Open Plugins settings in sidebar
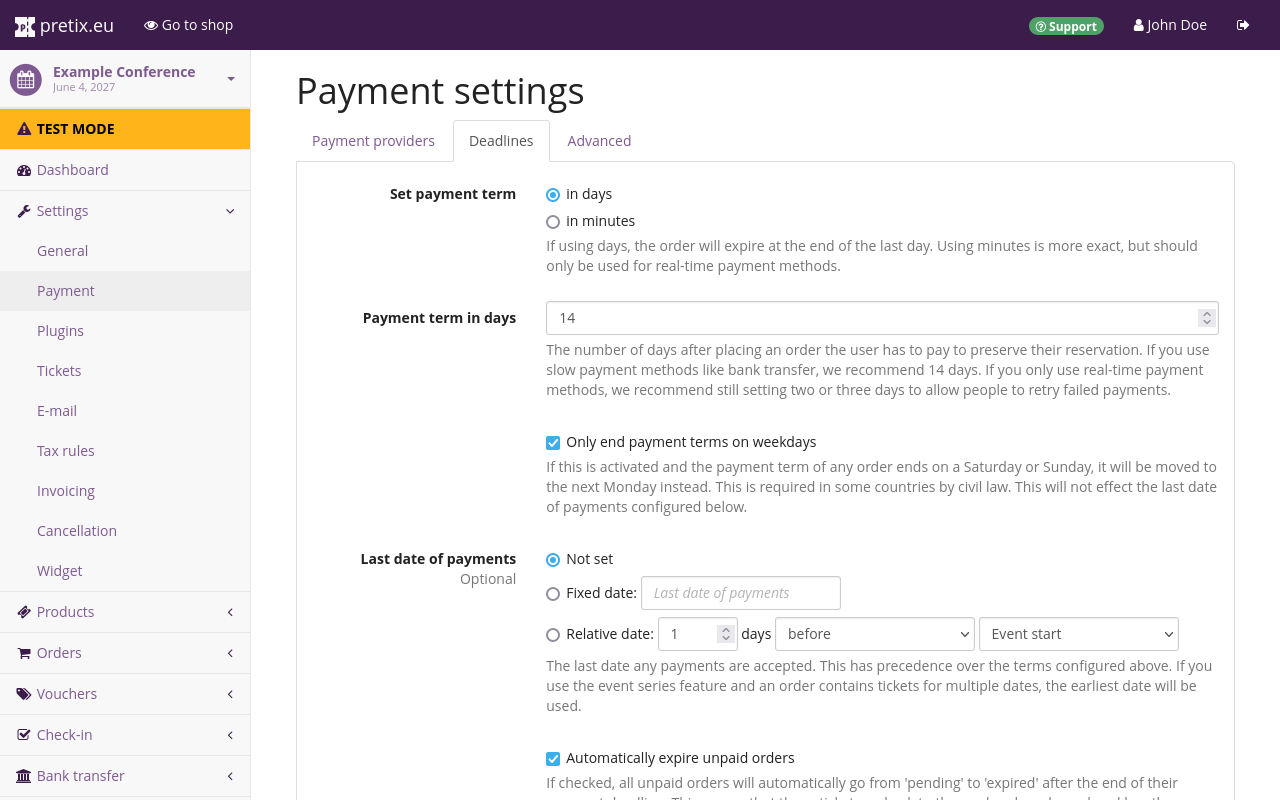This screenshot has height=800, width=1280. (x=125, y=331)
